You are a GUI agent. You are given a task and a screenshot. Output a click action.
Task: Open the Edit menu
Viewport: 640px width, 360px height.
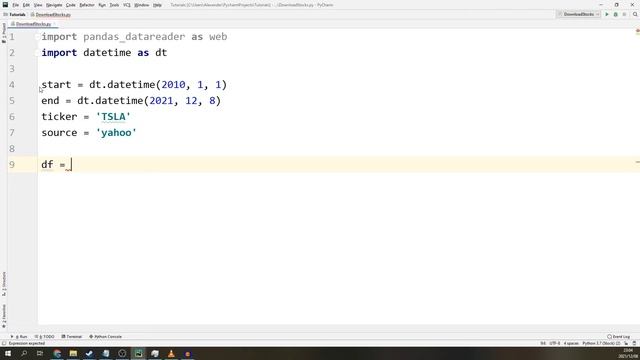click(26, 5)
